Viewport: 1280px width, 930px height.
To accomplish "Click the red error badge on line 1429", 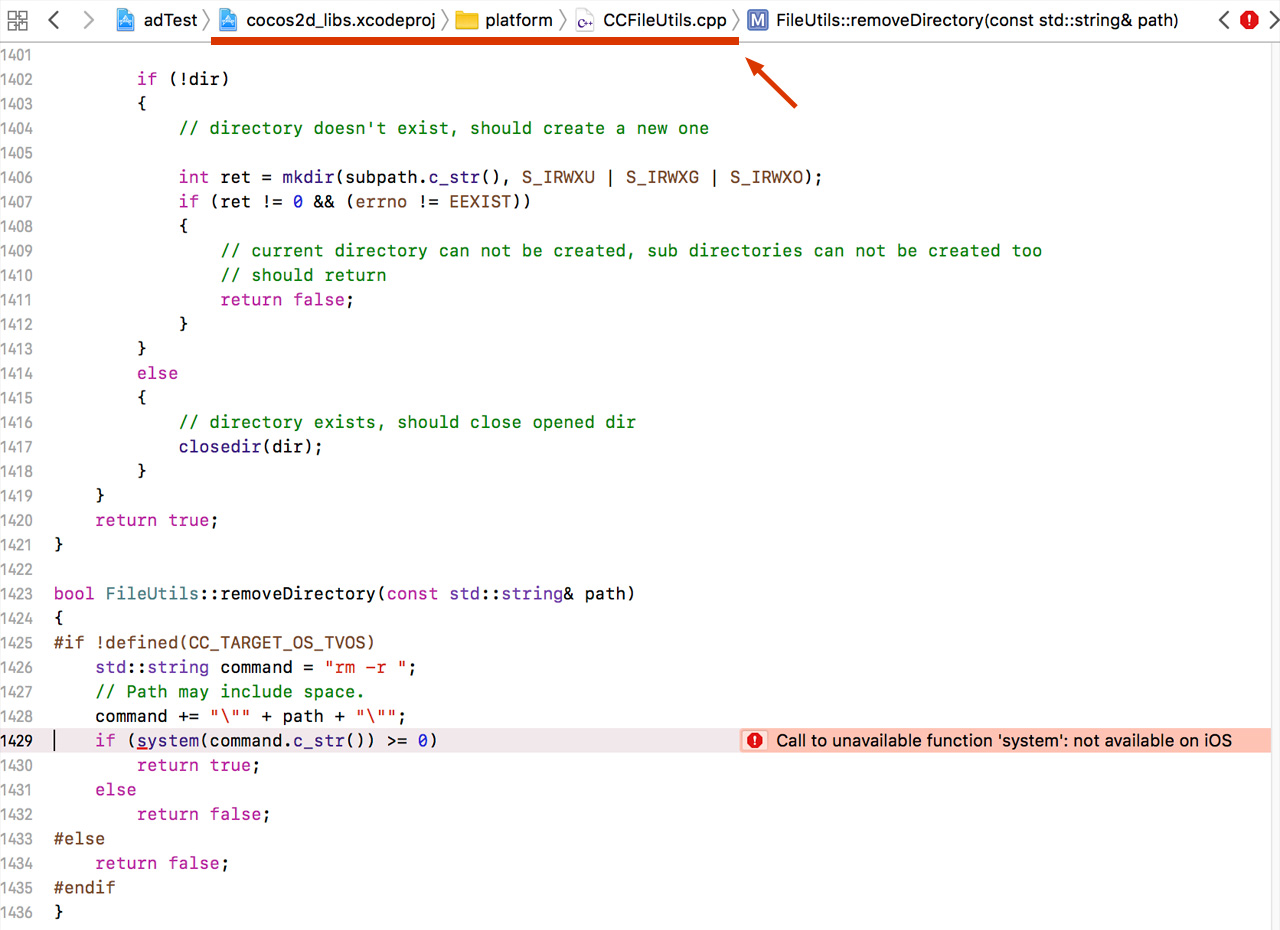I will pyautogui.click(x=755, y=741).
